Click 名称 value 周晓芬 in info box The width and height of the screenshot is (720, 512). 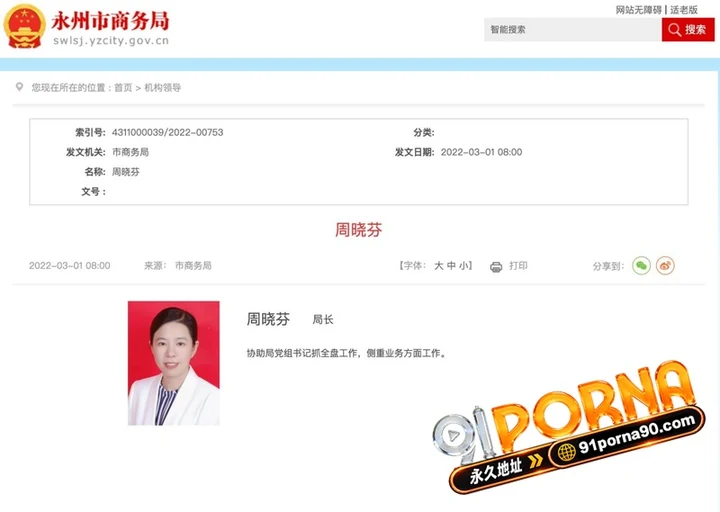[x=126, y=172]
